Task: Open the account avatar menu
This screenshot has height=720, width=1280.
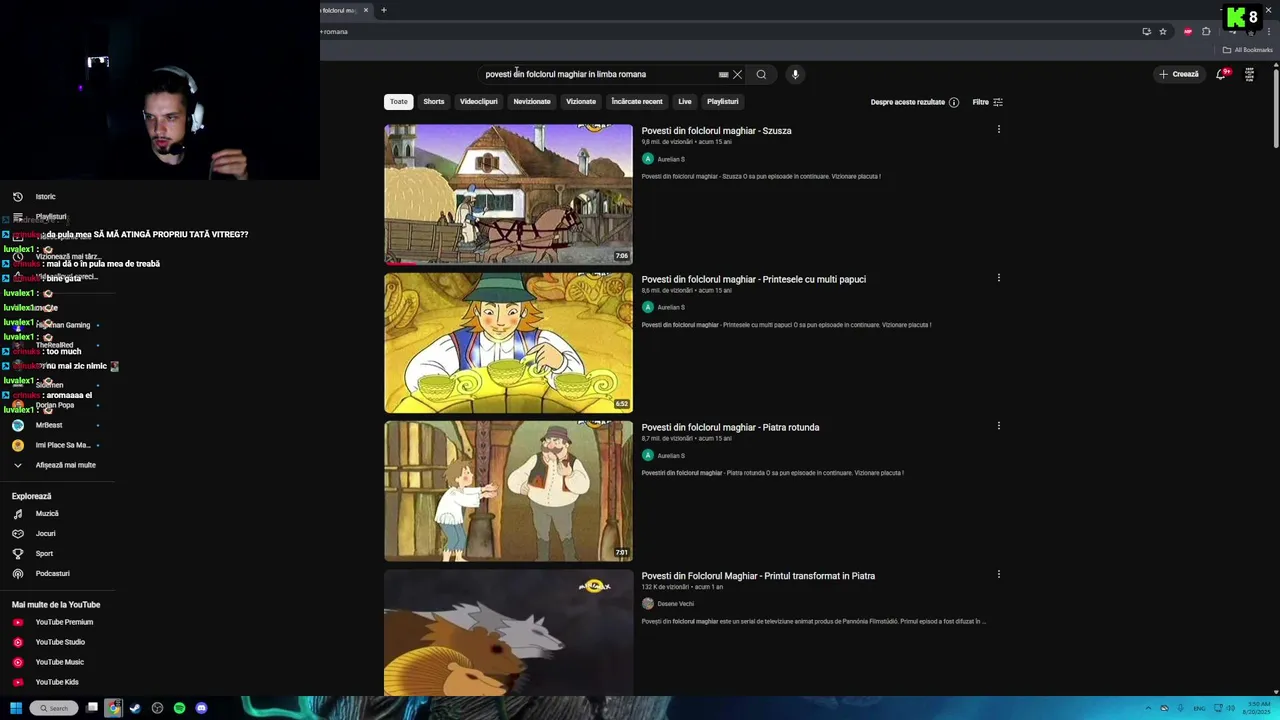Action: click(x=1249, y=74)
